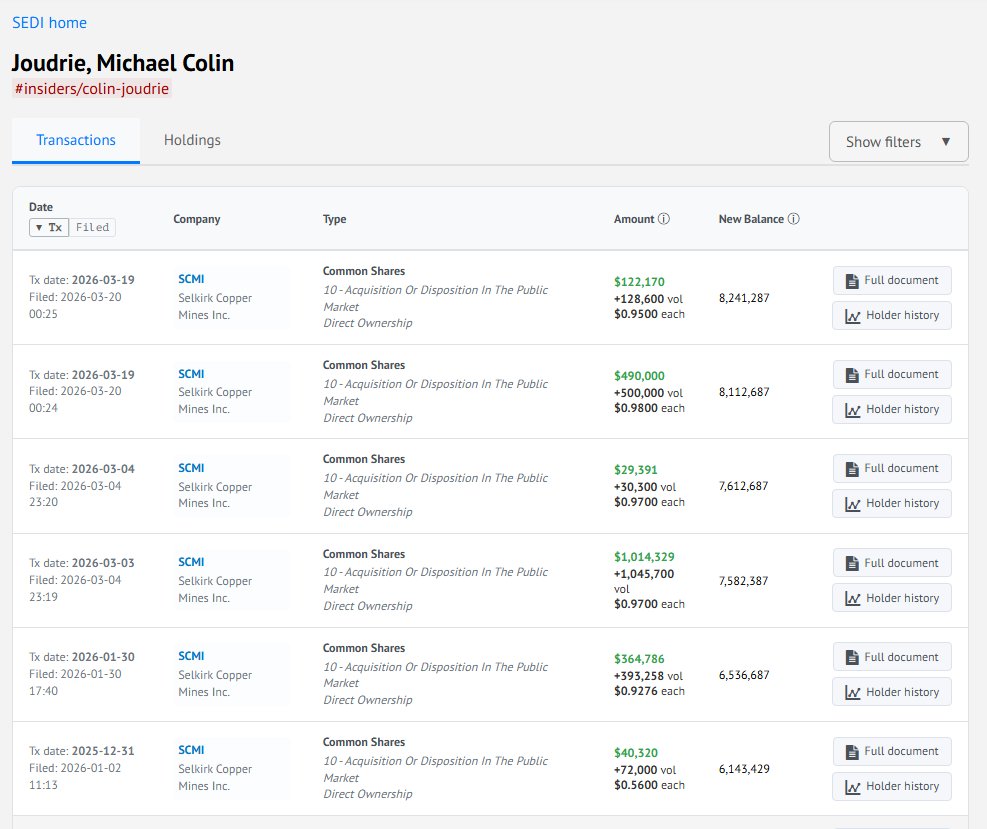Sort by Filed date toggle
Image resolution: width=987 pixels, height=829 pixels.
92,227
